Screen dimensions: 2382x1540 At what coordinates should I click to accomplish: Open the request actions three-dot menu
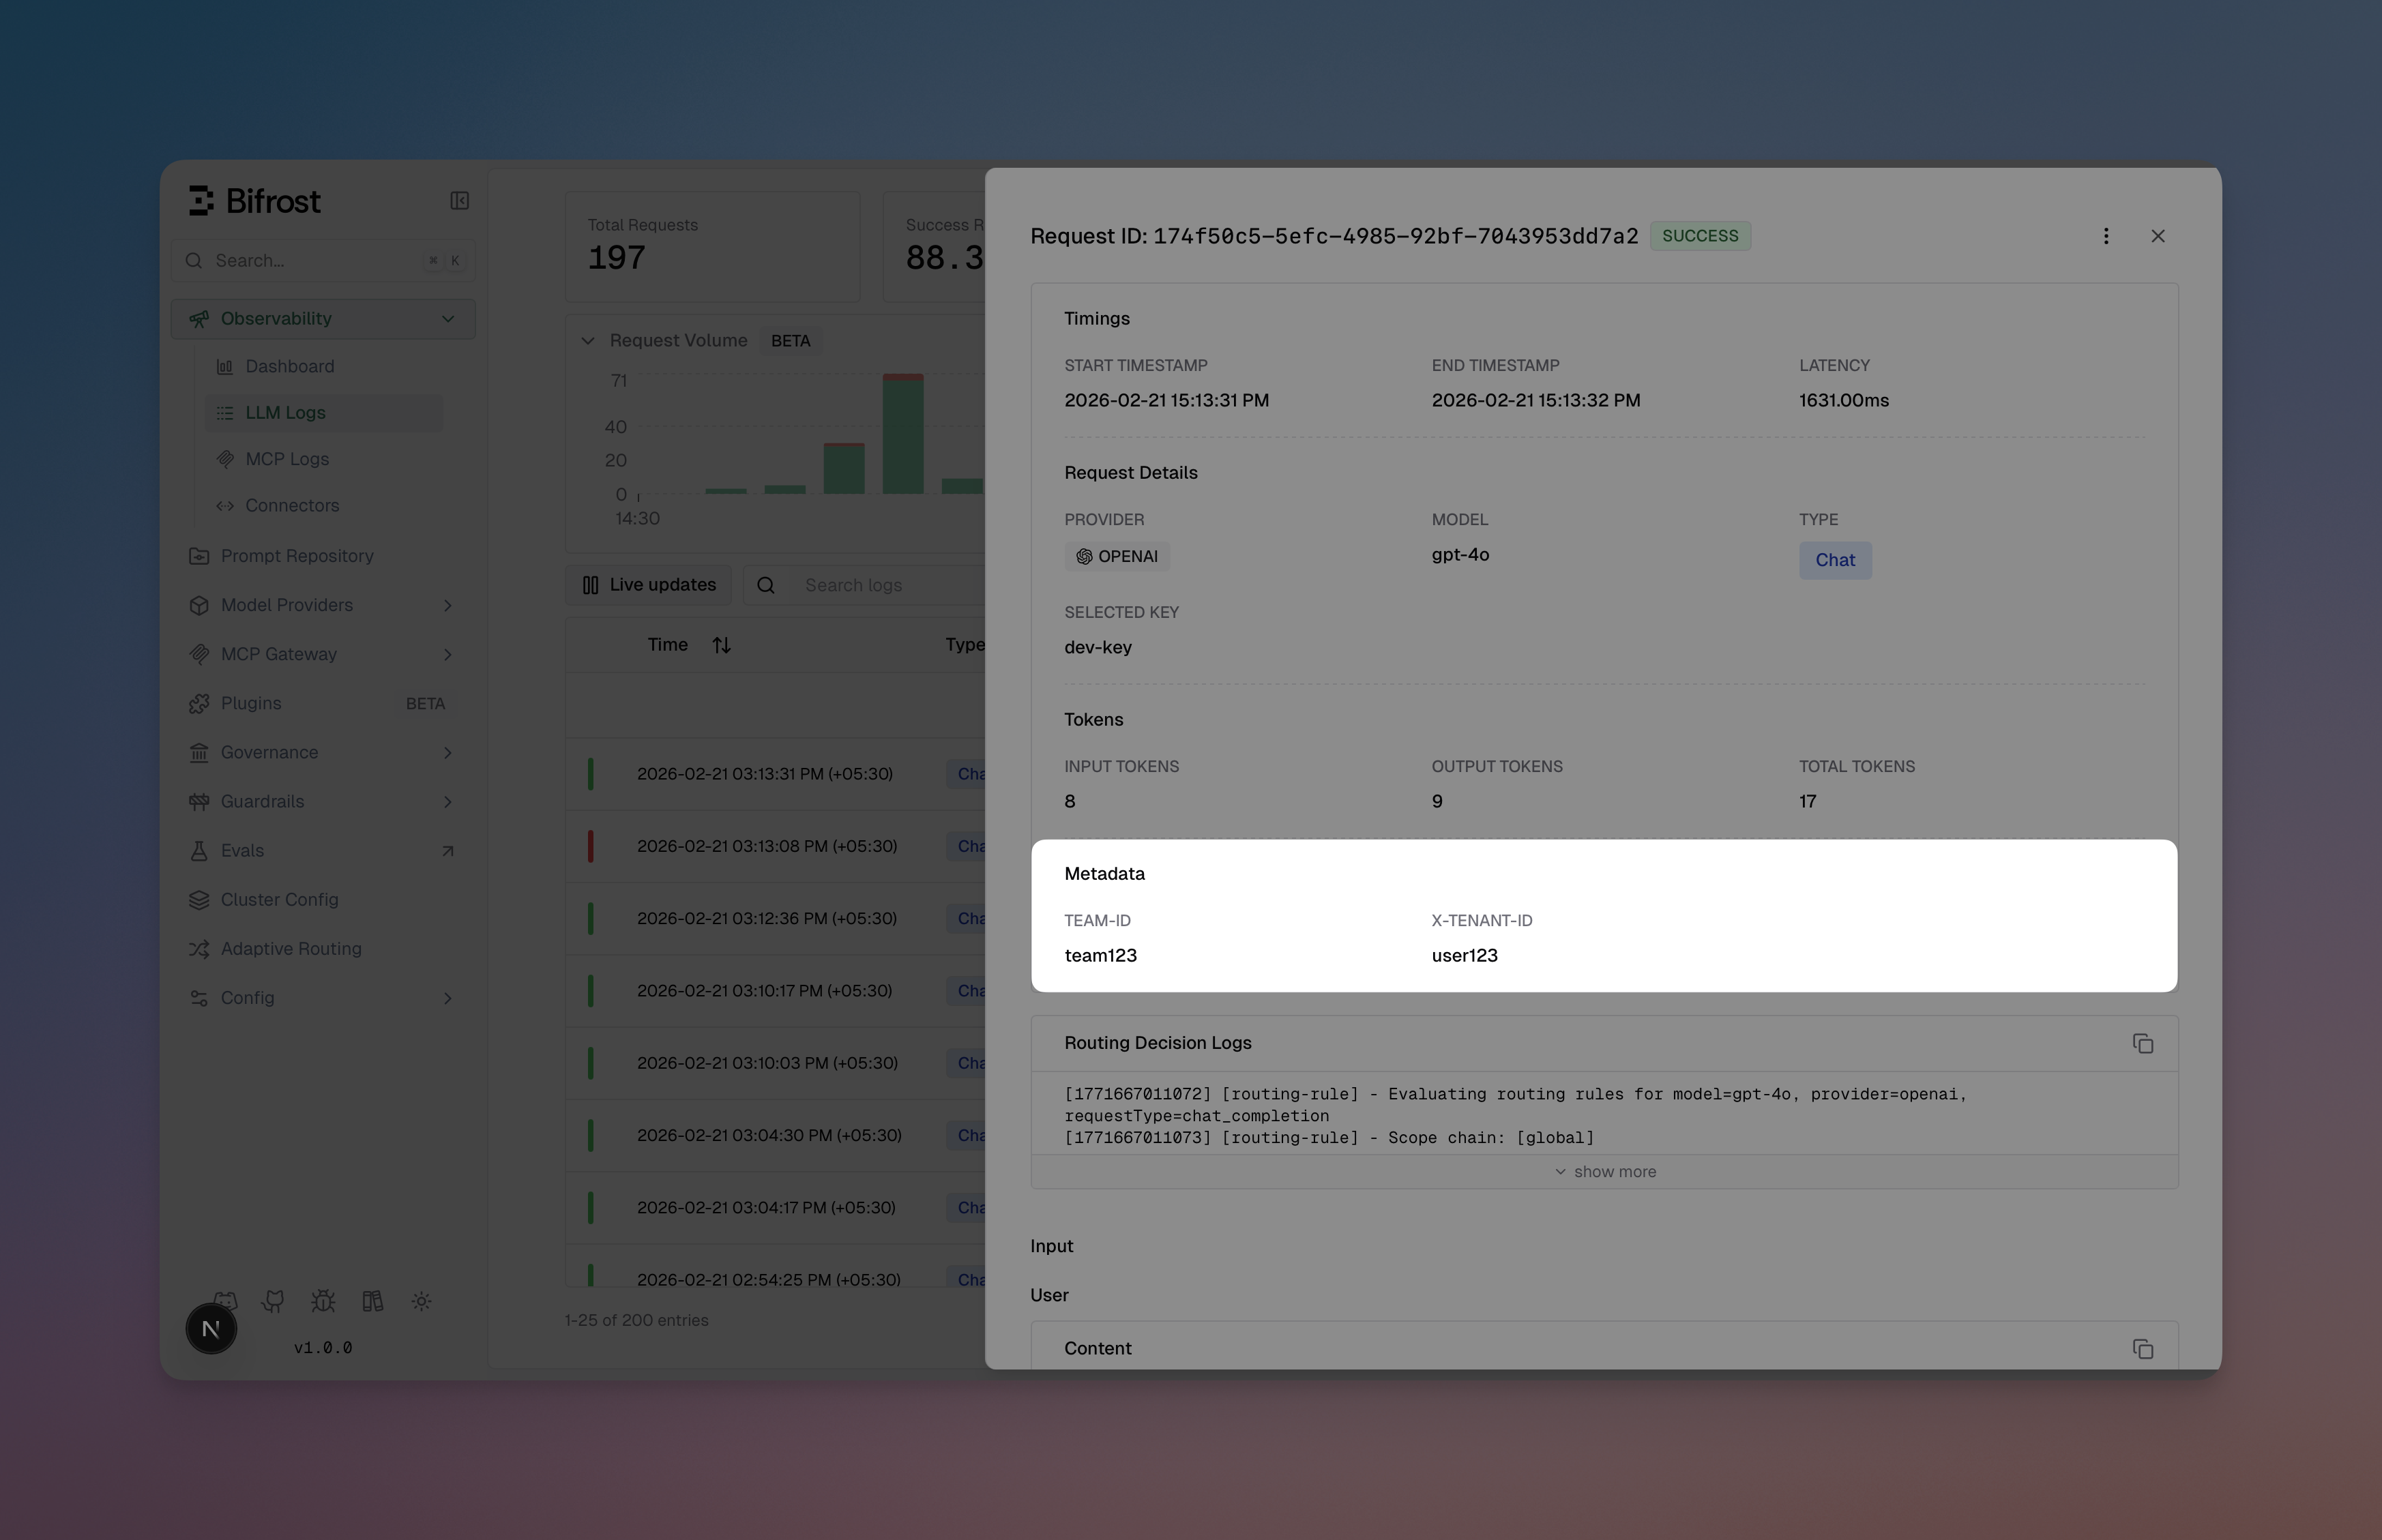(x=2106, y=235)
